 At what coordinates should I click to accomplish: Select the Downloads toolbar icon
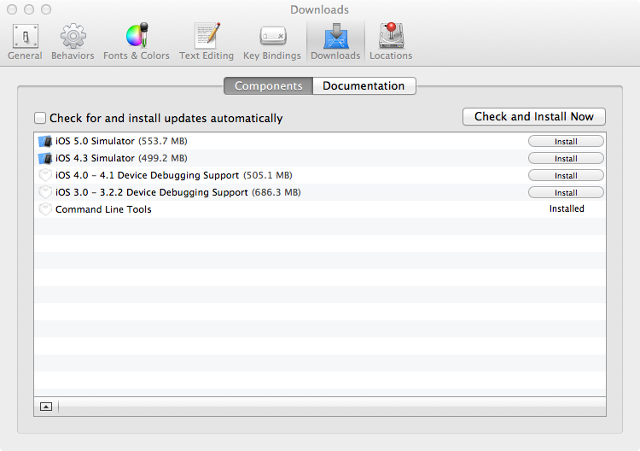coord(336,36)
